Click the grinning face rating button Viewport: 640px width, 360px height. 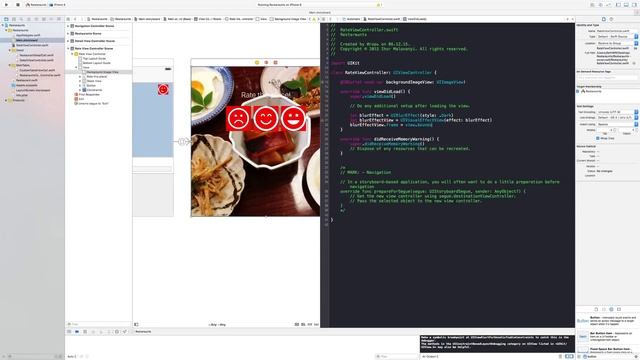[x=293, y=118]
